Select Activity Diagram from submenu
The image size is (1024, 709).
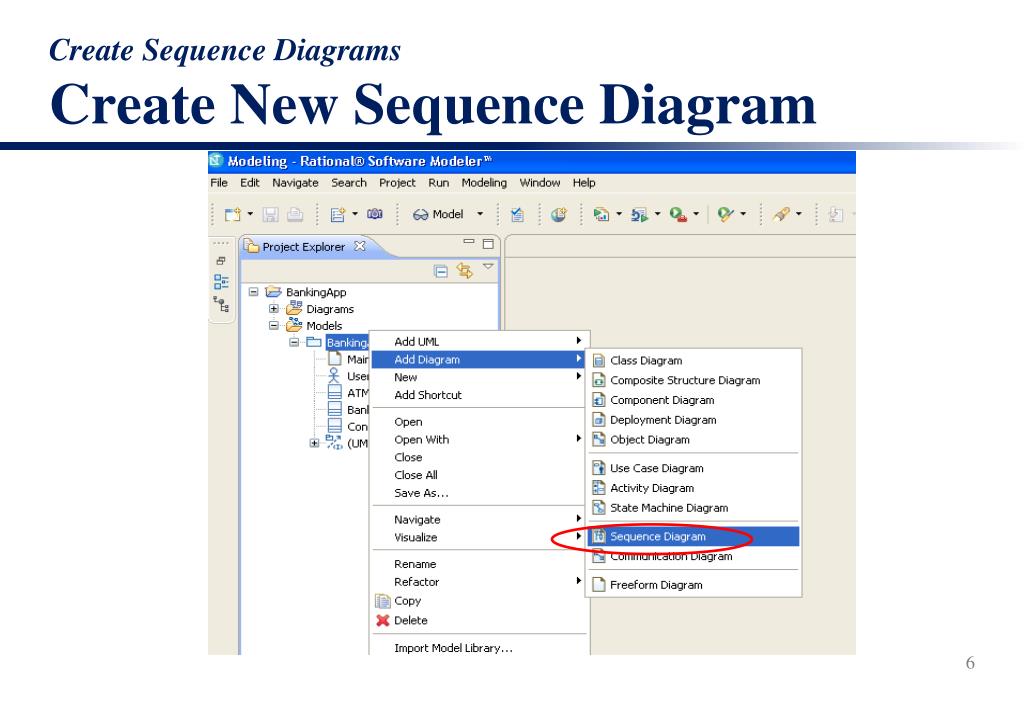click(x=695, y=488)
